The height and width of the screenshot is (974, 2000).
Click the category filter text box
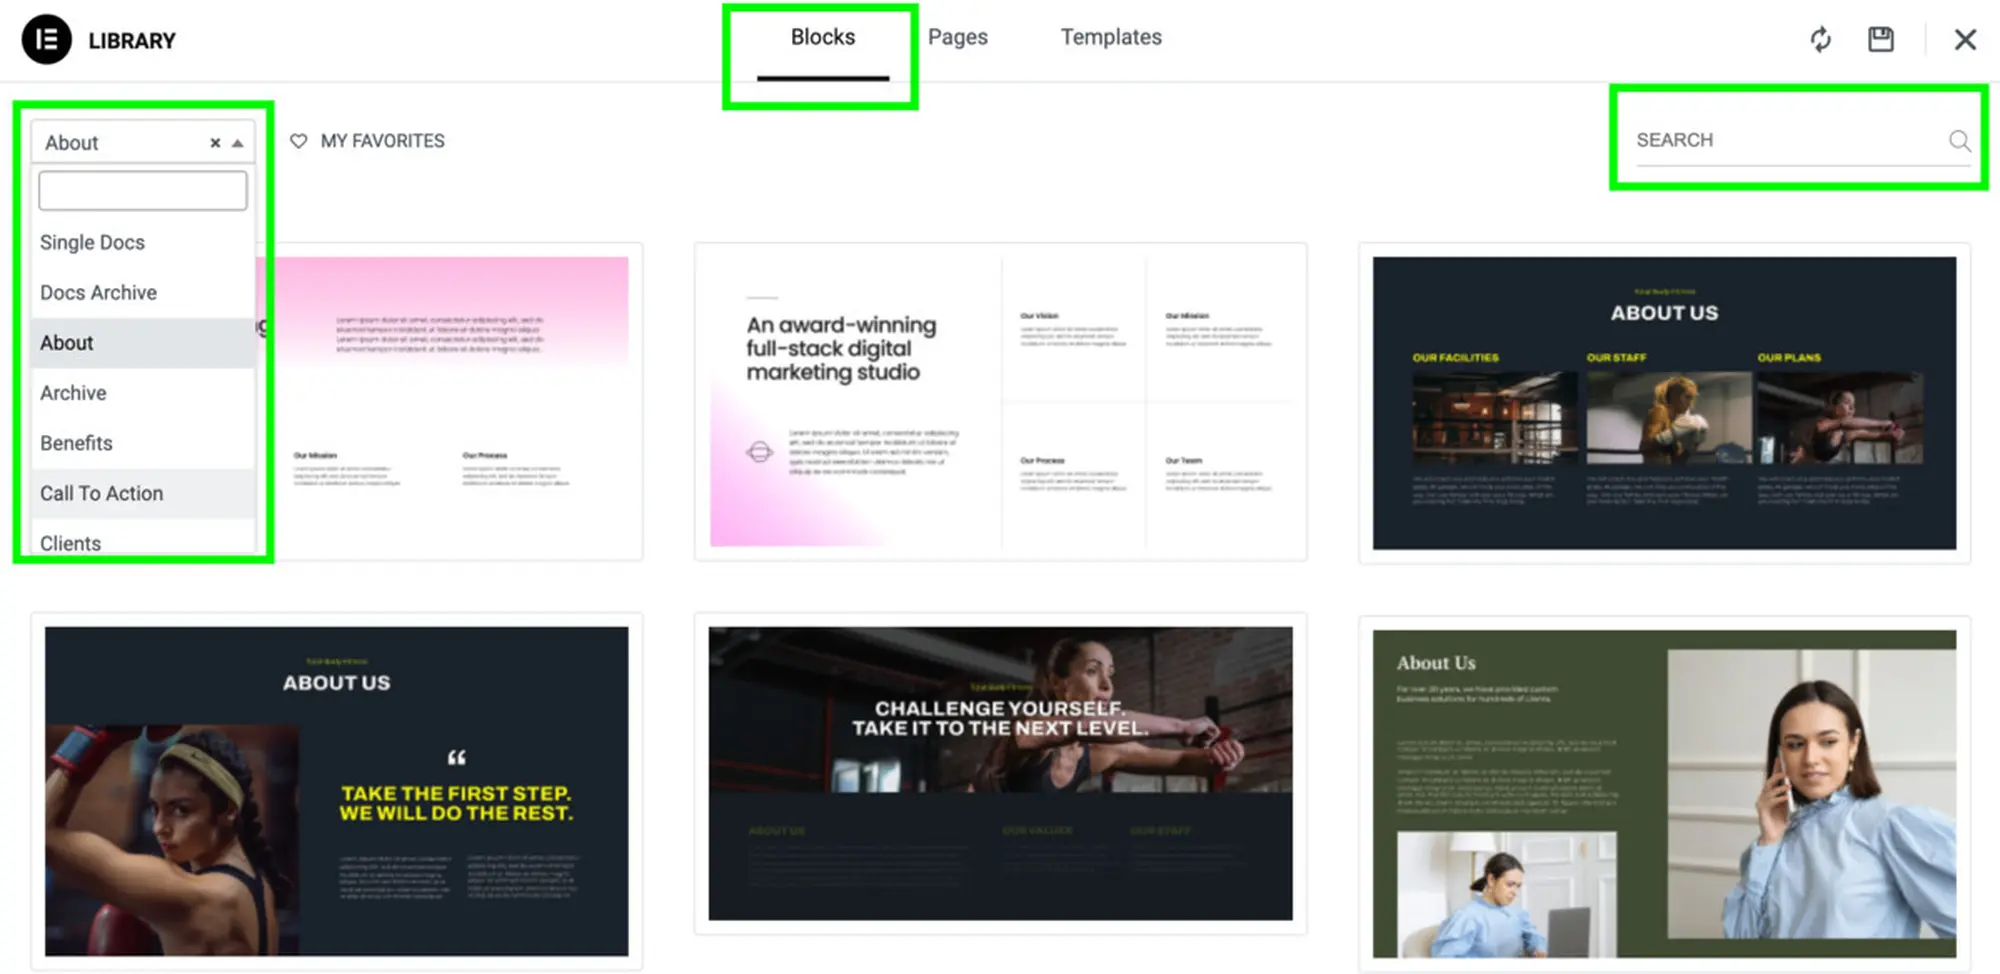(x=143, y=190)
